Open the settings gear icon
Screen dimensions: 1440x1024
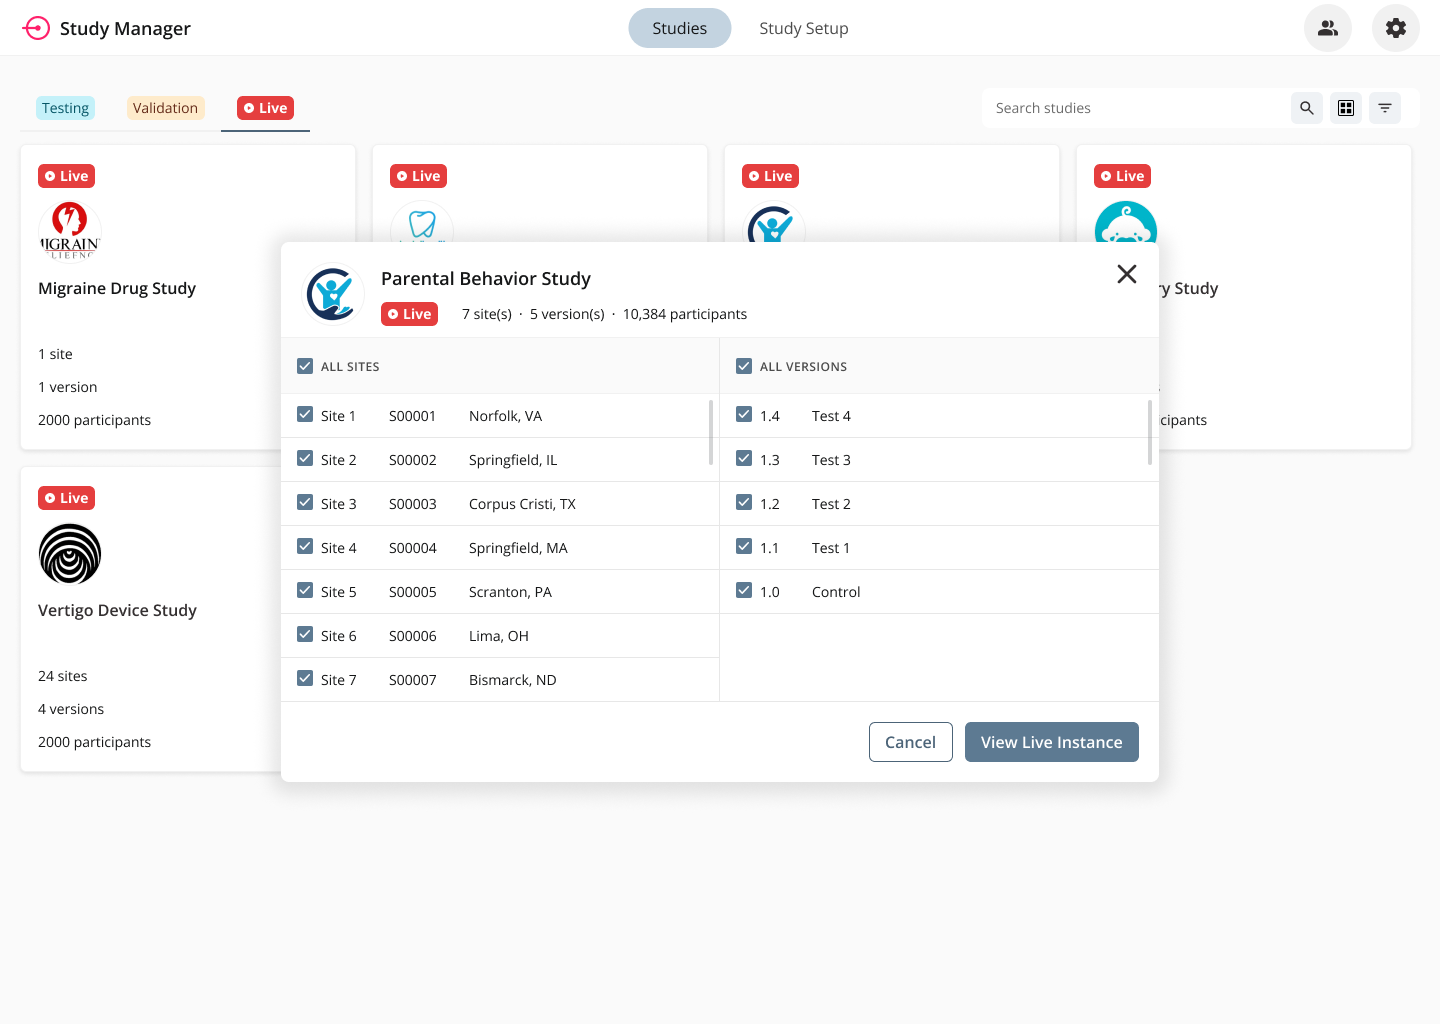click(x=1395, y=28)
